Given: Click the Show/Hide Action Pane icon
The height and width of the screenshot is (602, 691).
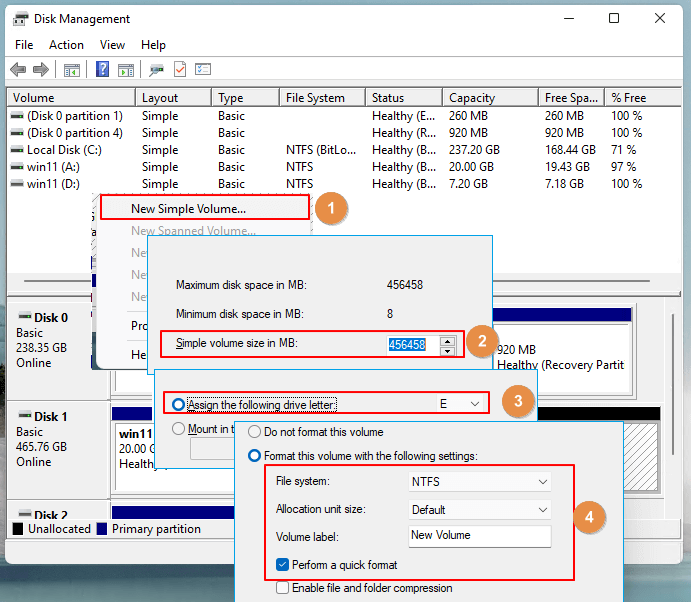Looking at the screenshot, I should tap(126, 70).
